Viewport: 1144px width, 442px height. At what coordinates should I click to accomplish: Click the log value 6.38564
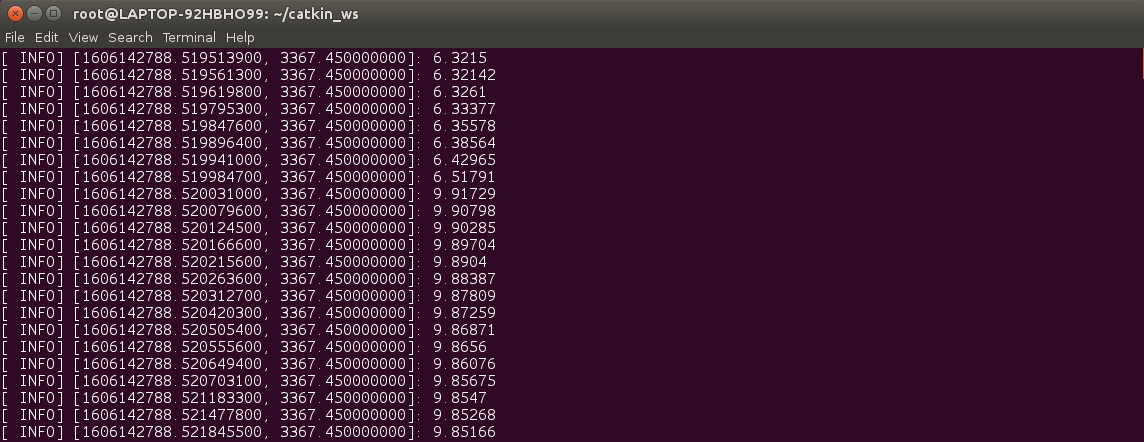[464, 143]
